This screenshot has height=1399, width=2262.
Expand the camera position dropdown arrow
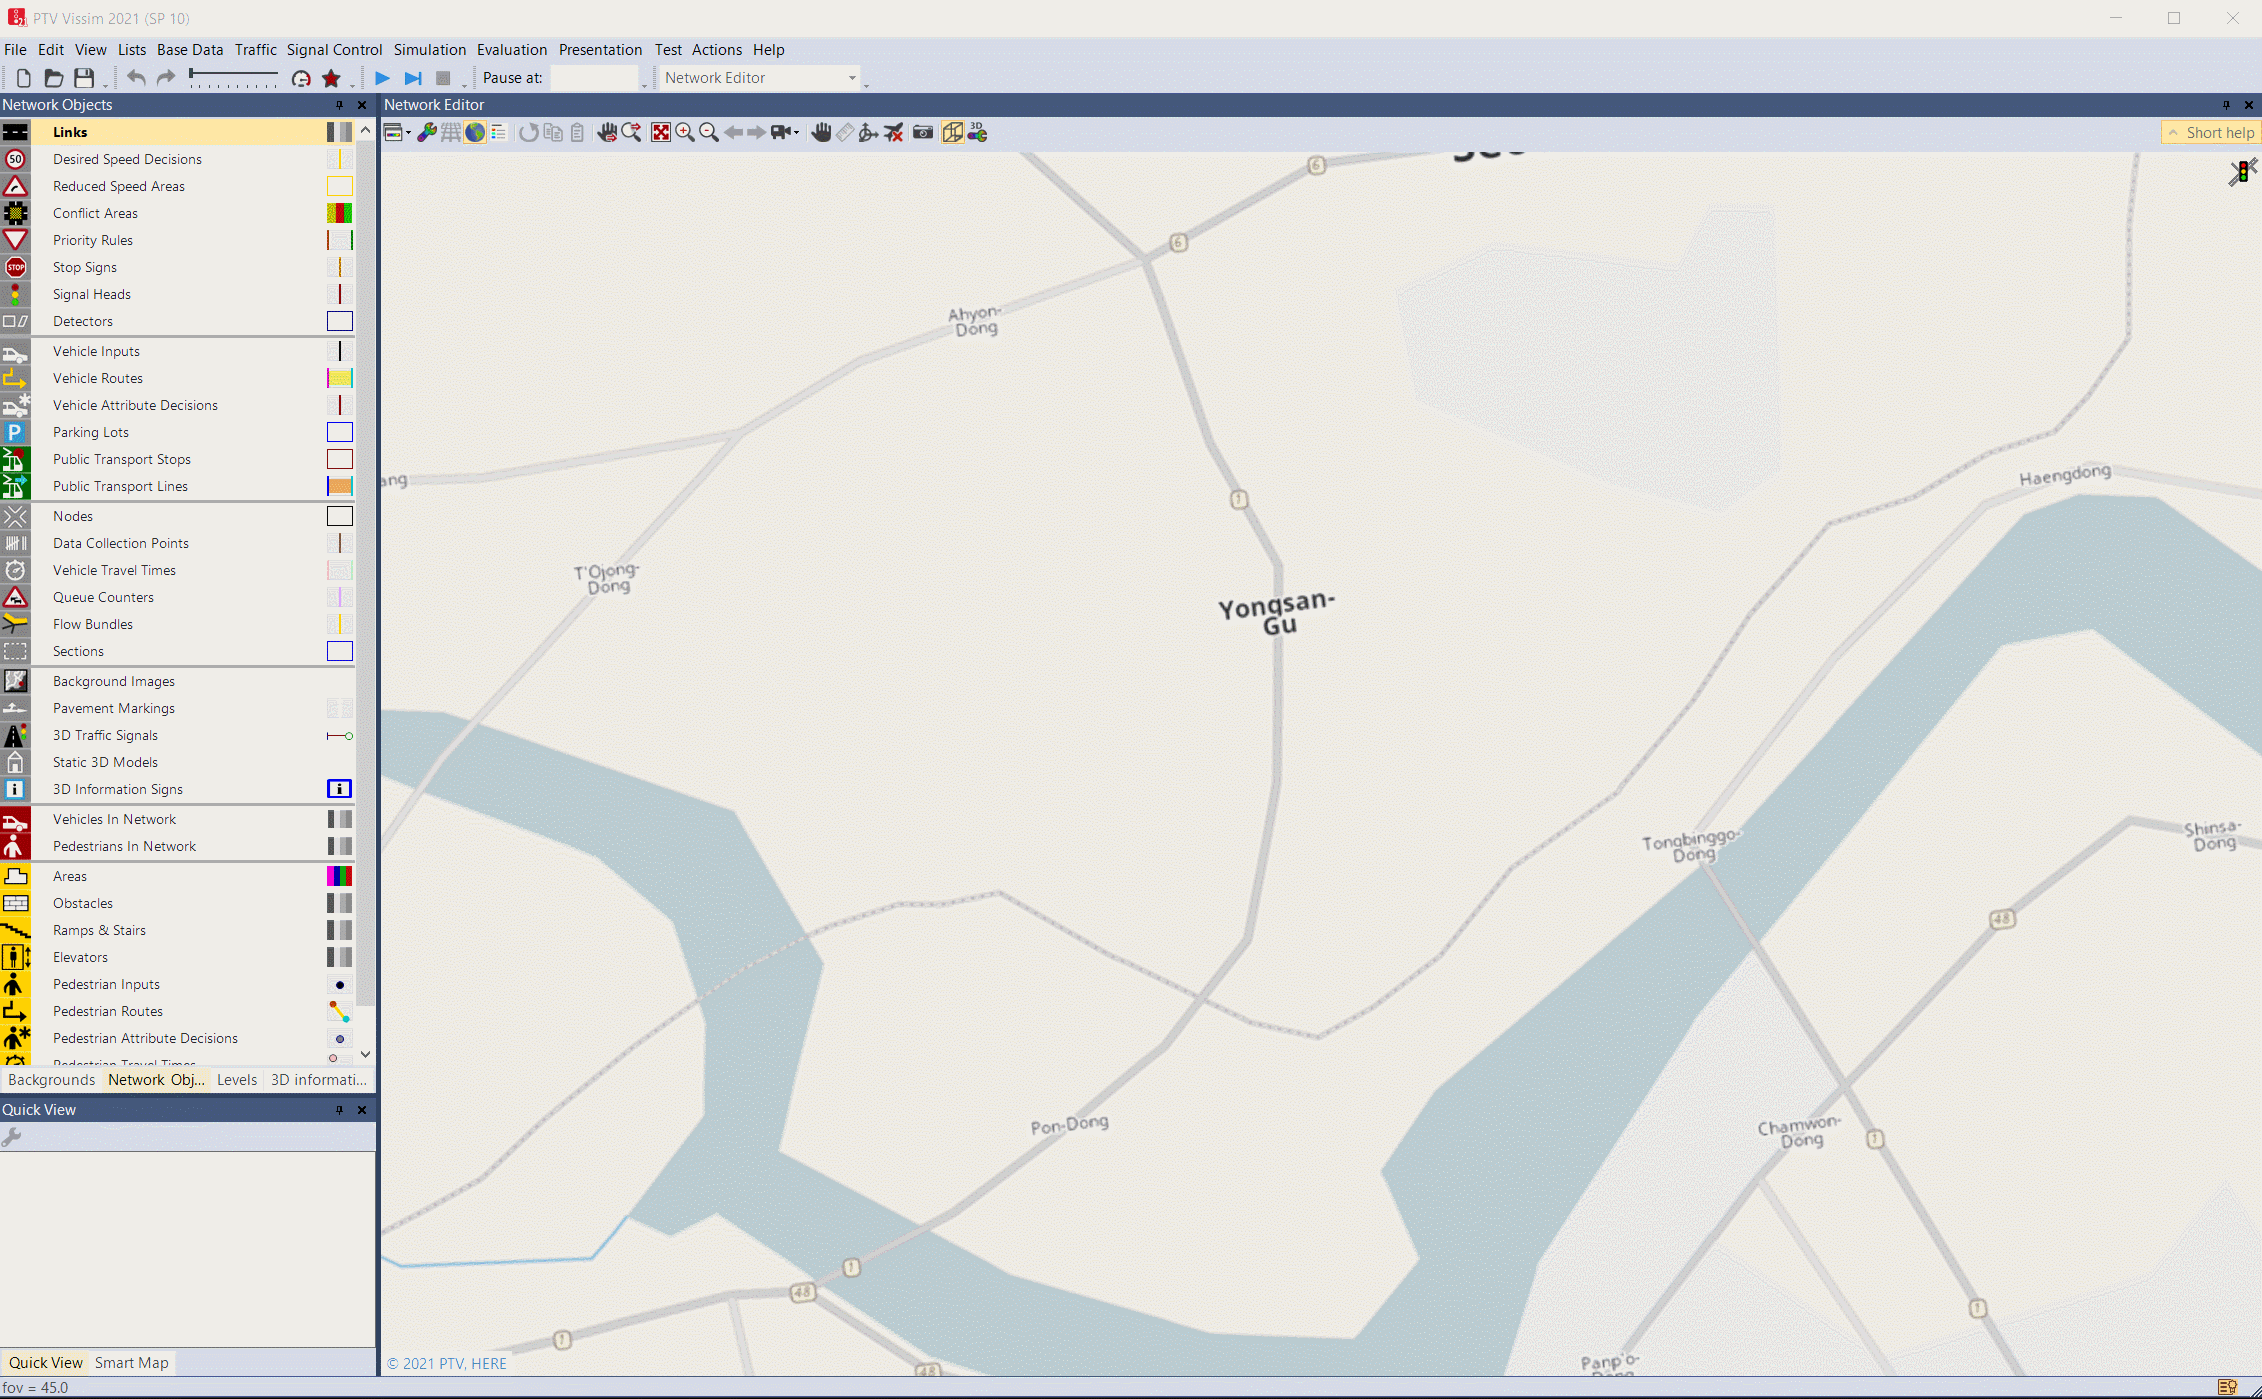pyautogui.click(x=797, y=133)
